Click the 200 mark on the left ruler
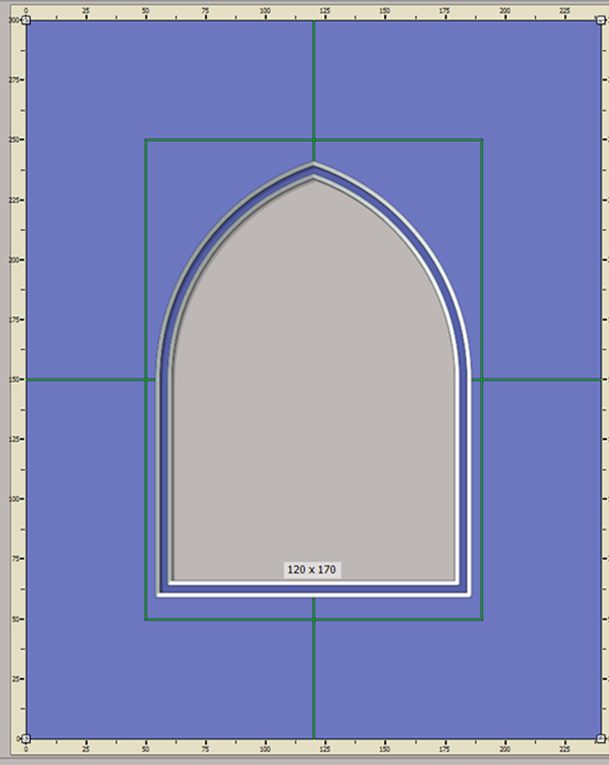 tap(14, 259)
